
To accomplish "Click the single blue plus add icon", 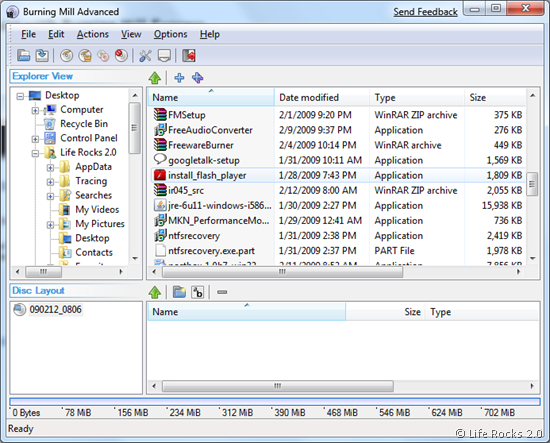I will [179, 78].
